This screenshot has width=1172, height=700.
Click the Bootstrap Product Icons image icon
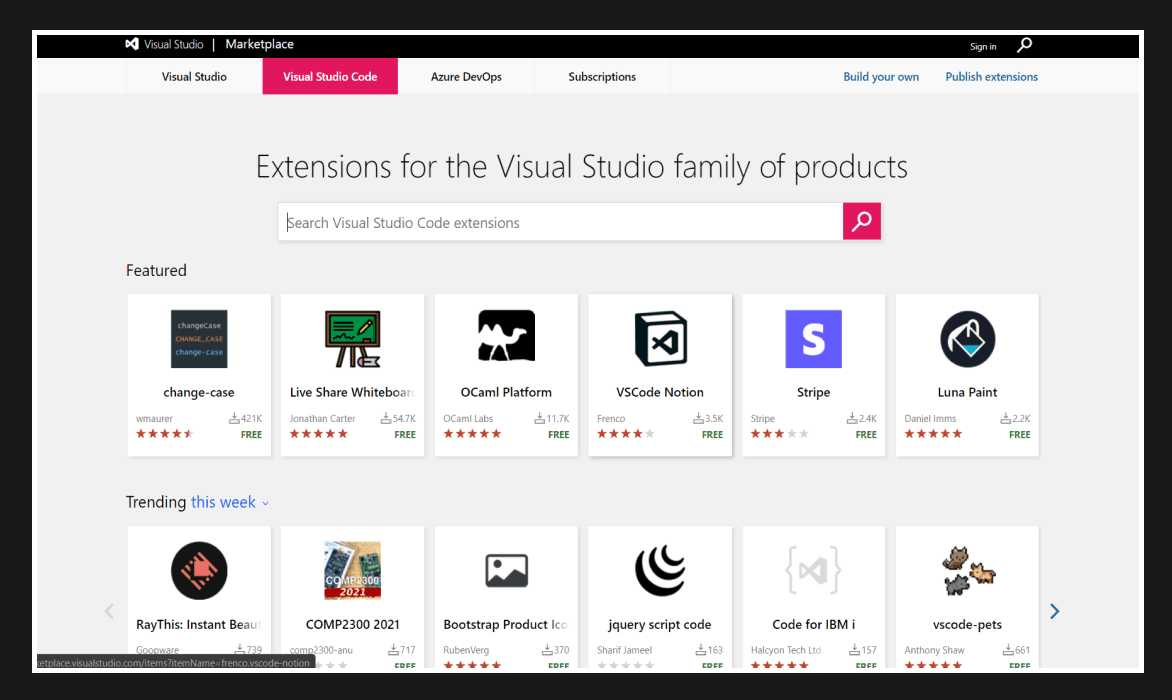(505, 570)
